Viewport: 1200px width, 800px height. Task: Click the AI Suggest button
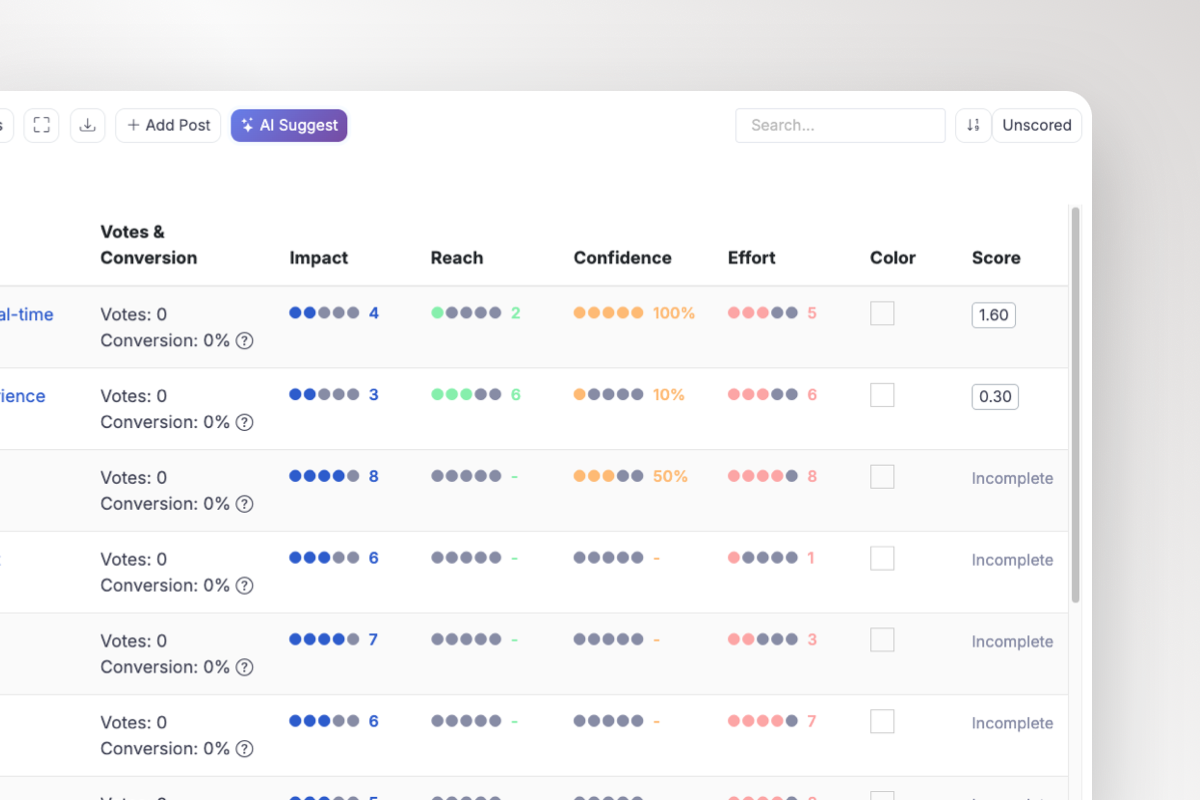pyautogui.click(x=289, y=125)
